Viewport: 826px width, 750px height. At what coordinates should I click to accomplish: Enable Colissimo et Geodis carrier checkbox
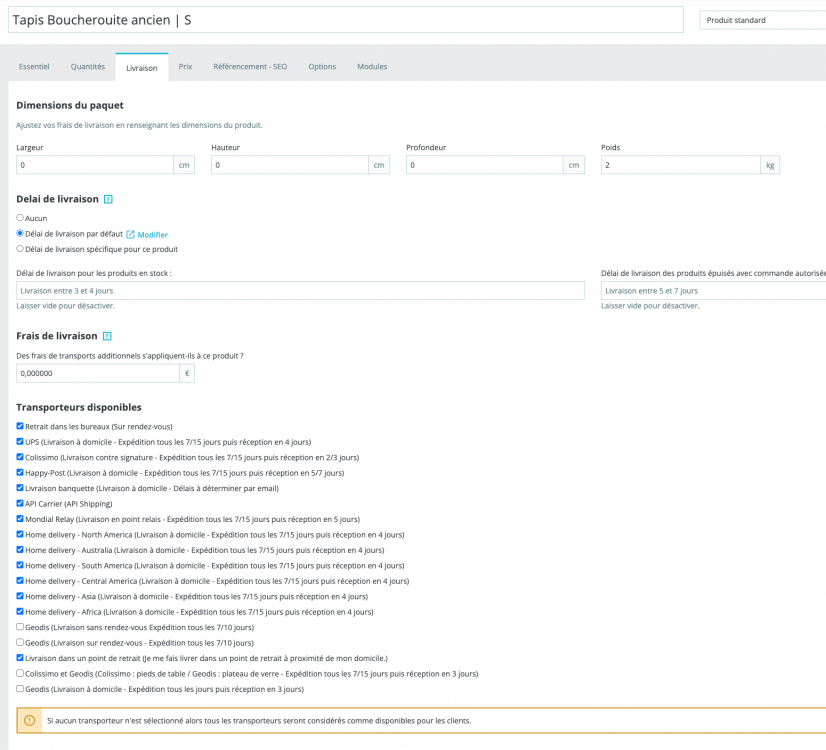(x=20, y=673)
